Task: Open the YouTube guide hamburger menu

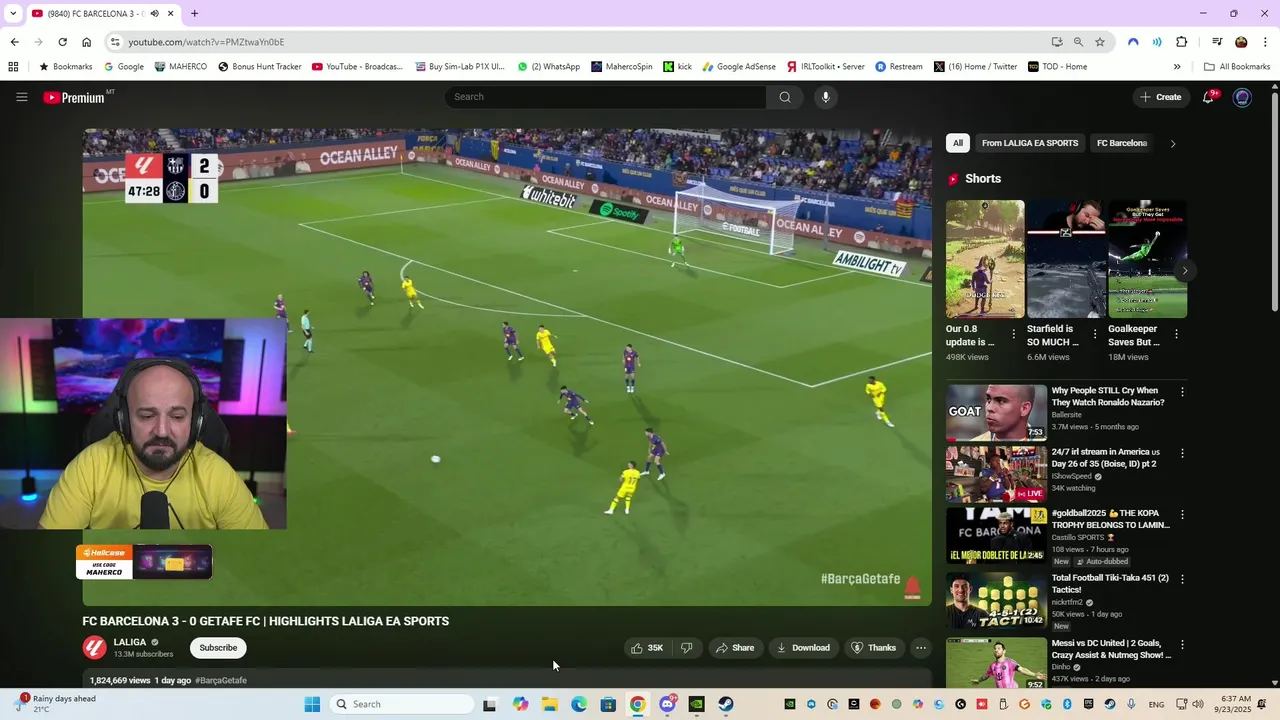Action: (x=21, y=97)
